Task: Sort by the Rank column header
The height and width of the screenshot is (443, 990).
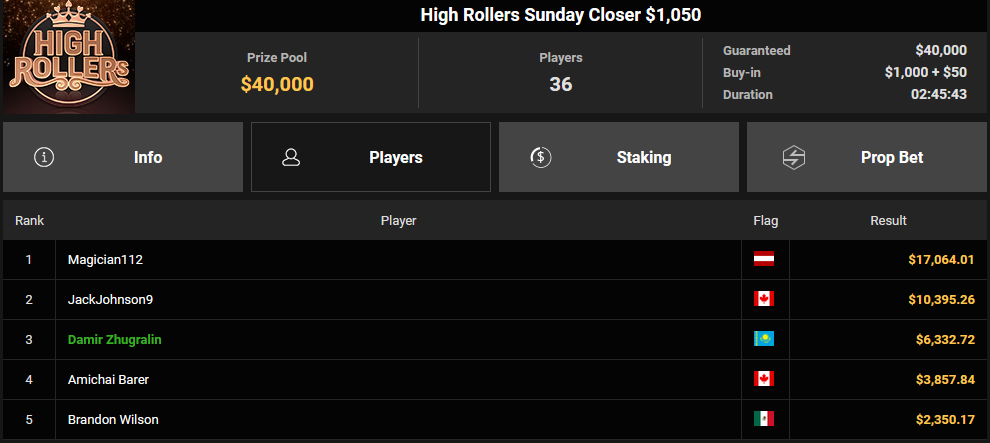Action: click(29, 220)
